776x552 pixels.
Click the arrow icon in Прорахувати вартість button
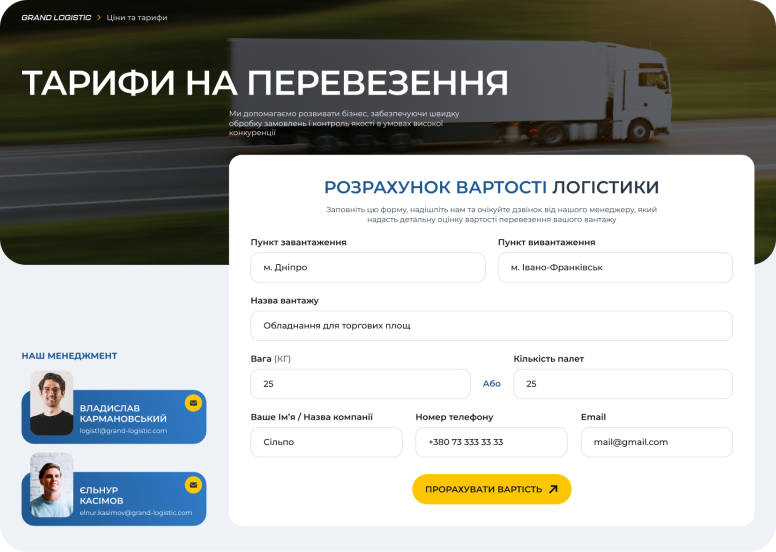[553, 489]
